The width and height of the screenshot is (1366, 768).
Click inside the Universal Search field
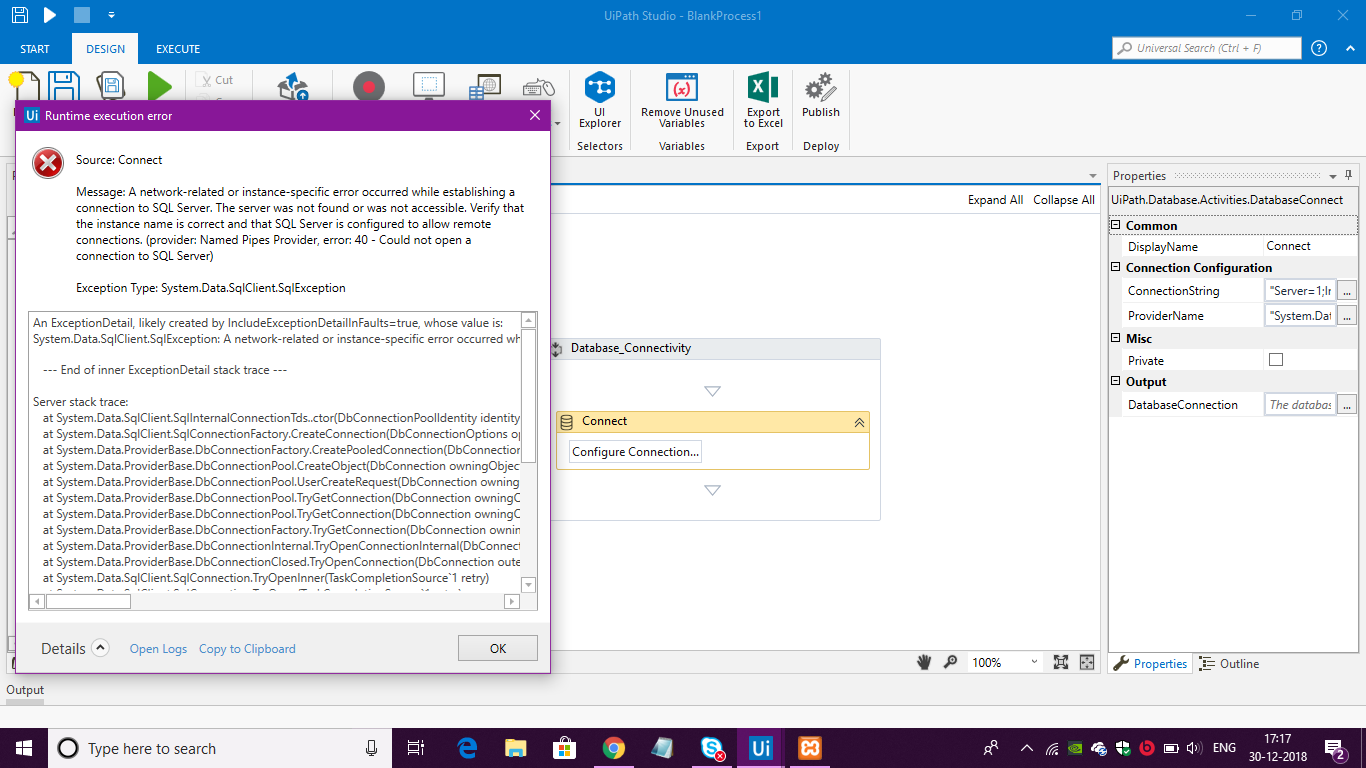(x=1205, y=47)
